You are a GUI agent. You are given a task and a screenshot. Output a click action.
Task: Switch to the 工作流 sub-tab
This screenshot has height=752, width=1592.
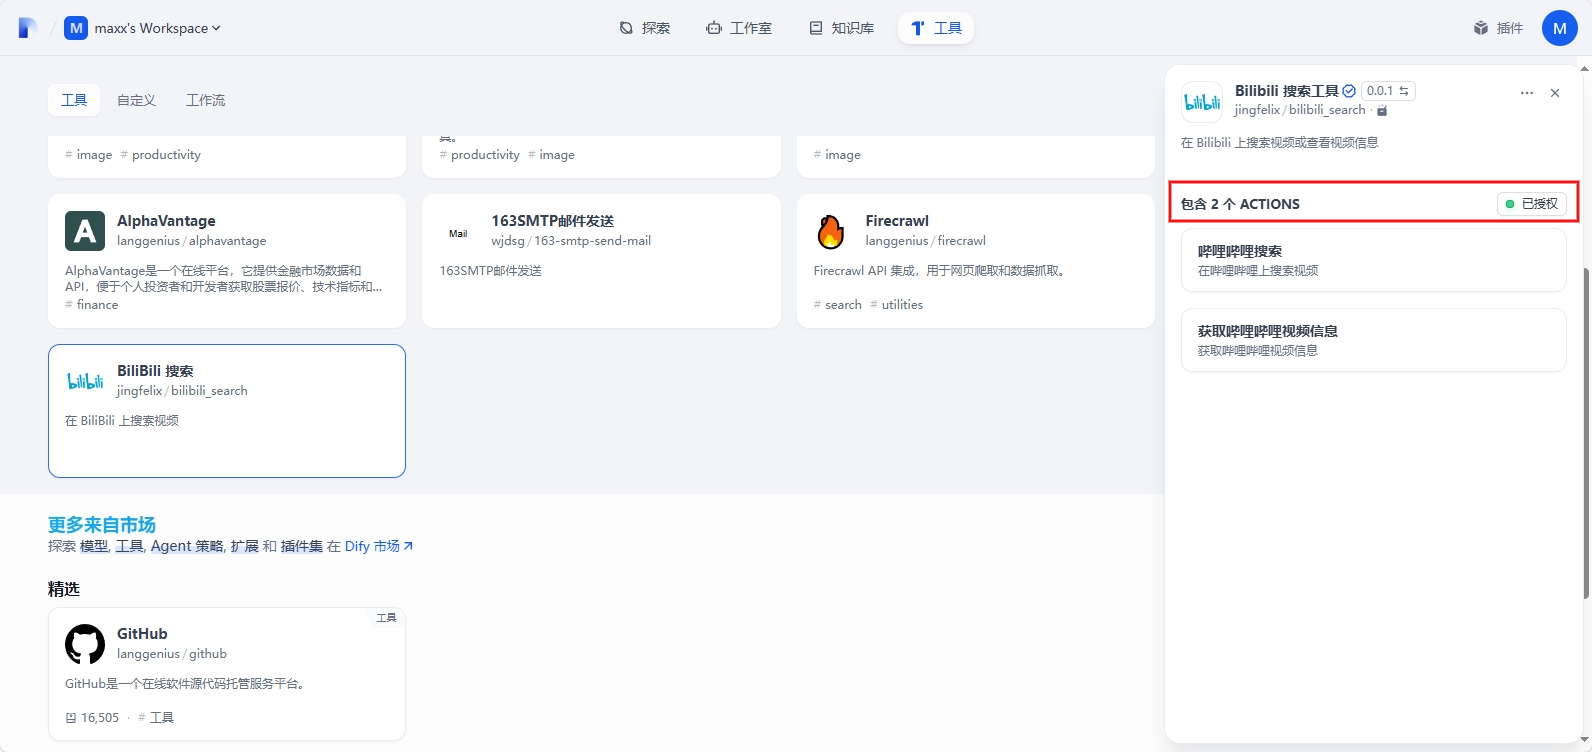tap(206, 100)
